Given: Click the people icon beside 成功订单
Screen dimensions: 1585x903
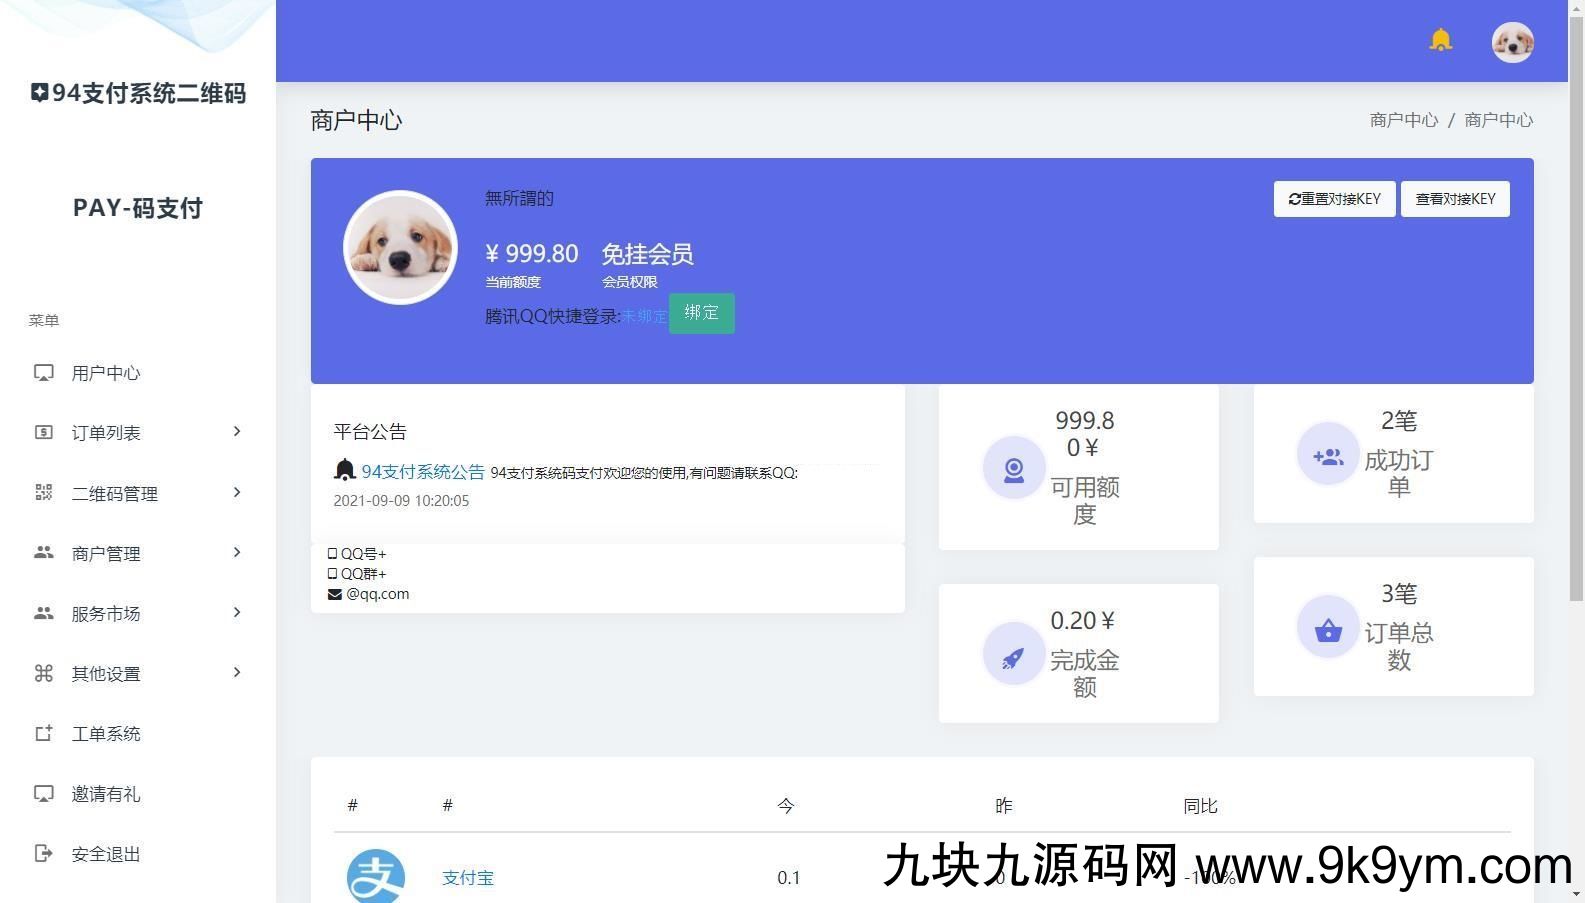Looking at the screenshot, I should click(1327, 455).
